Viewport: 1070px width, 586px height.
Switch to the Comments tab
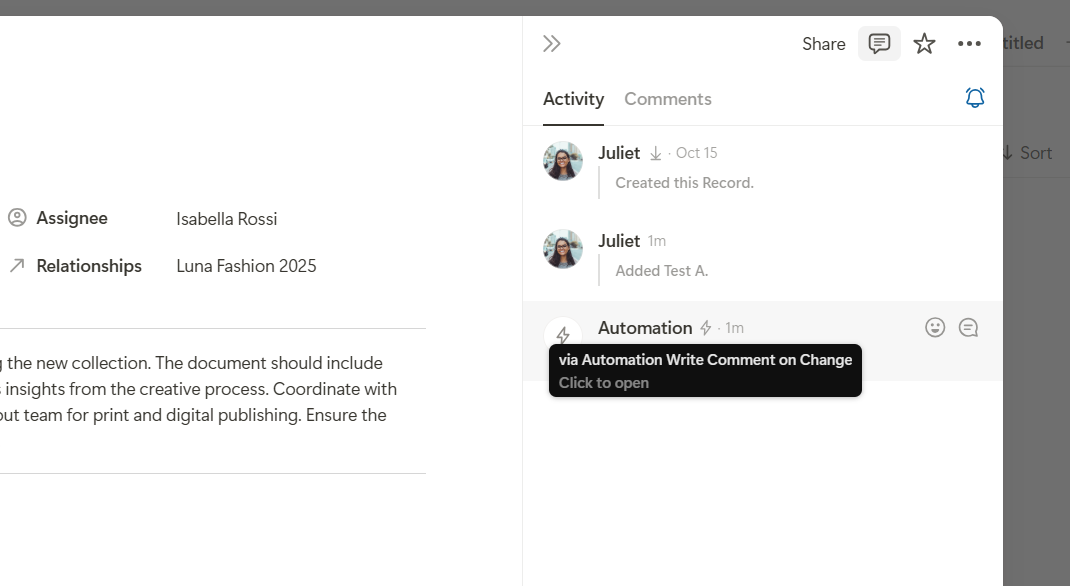pyautogui.click(x=667, y=99)
